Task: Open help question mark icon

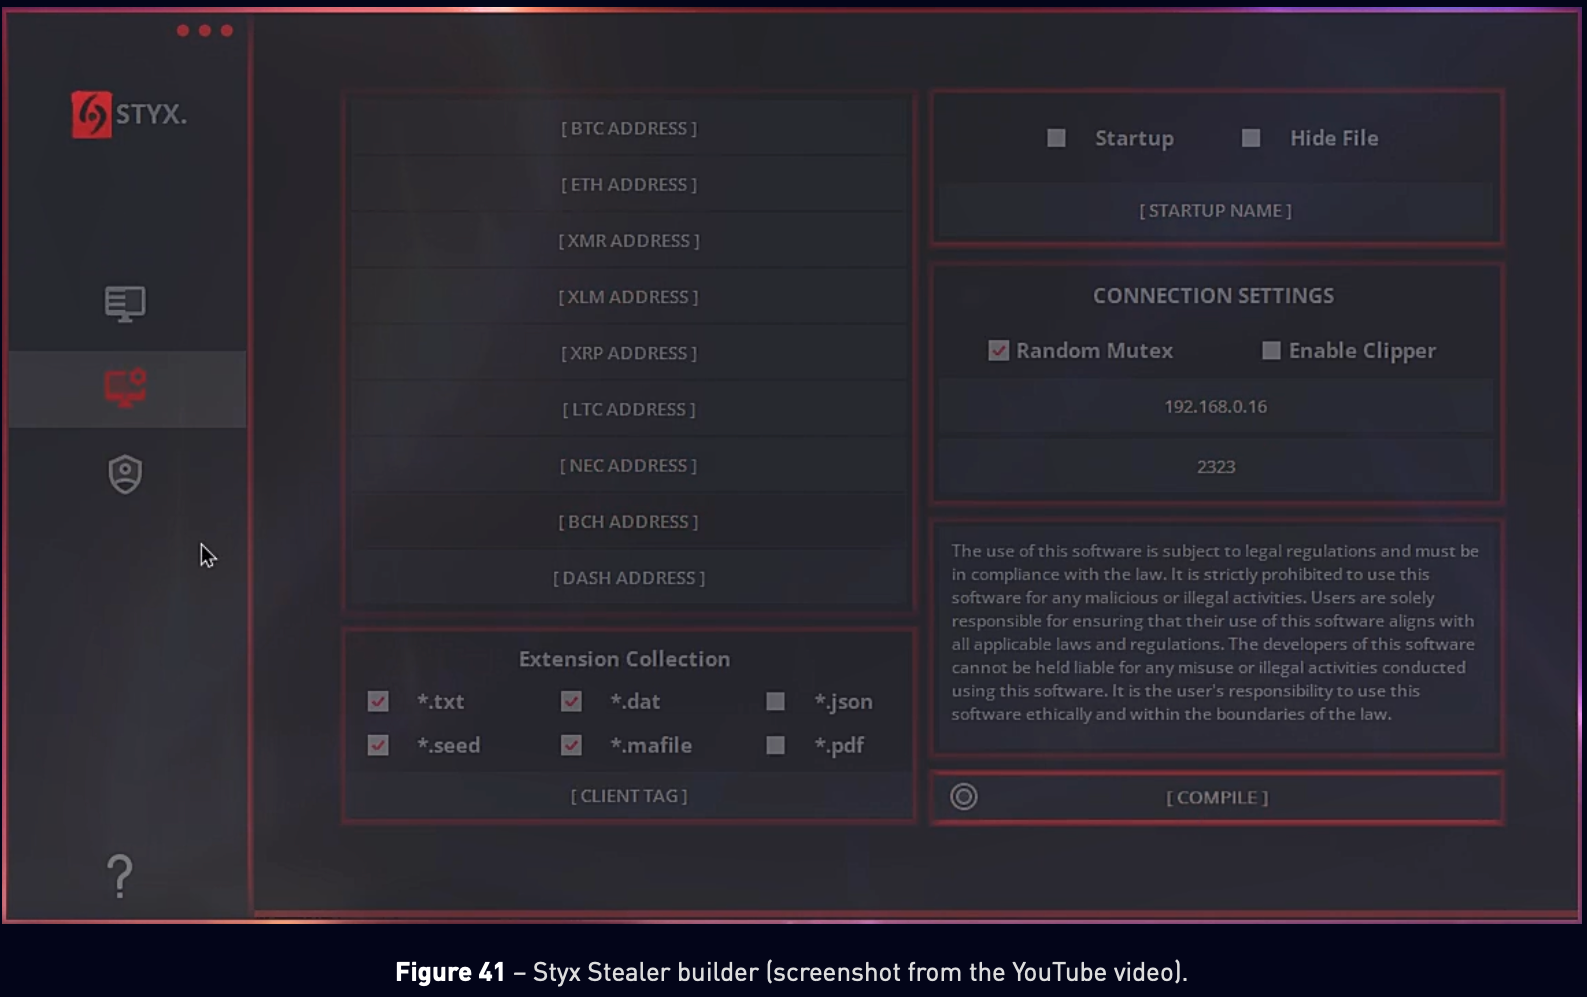Action: point(120,876)
